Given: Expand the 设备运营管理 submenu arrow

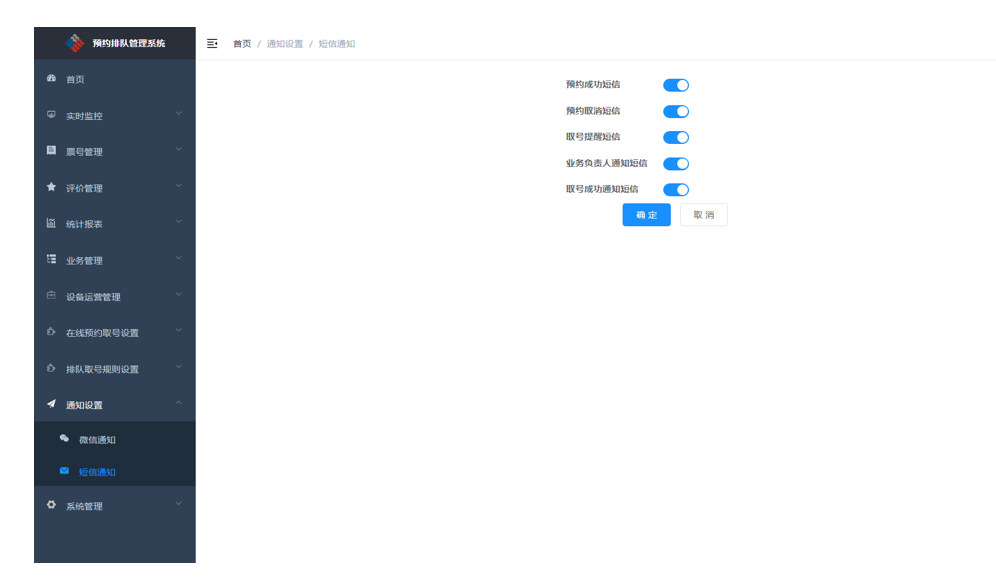Looking at the screenshot, I should click(x=179, y=295).
